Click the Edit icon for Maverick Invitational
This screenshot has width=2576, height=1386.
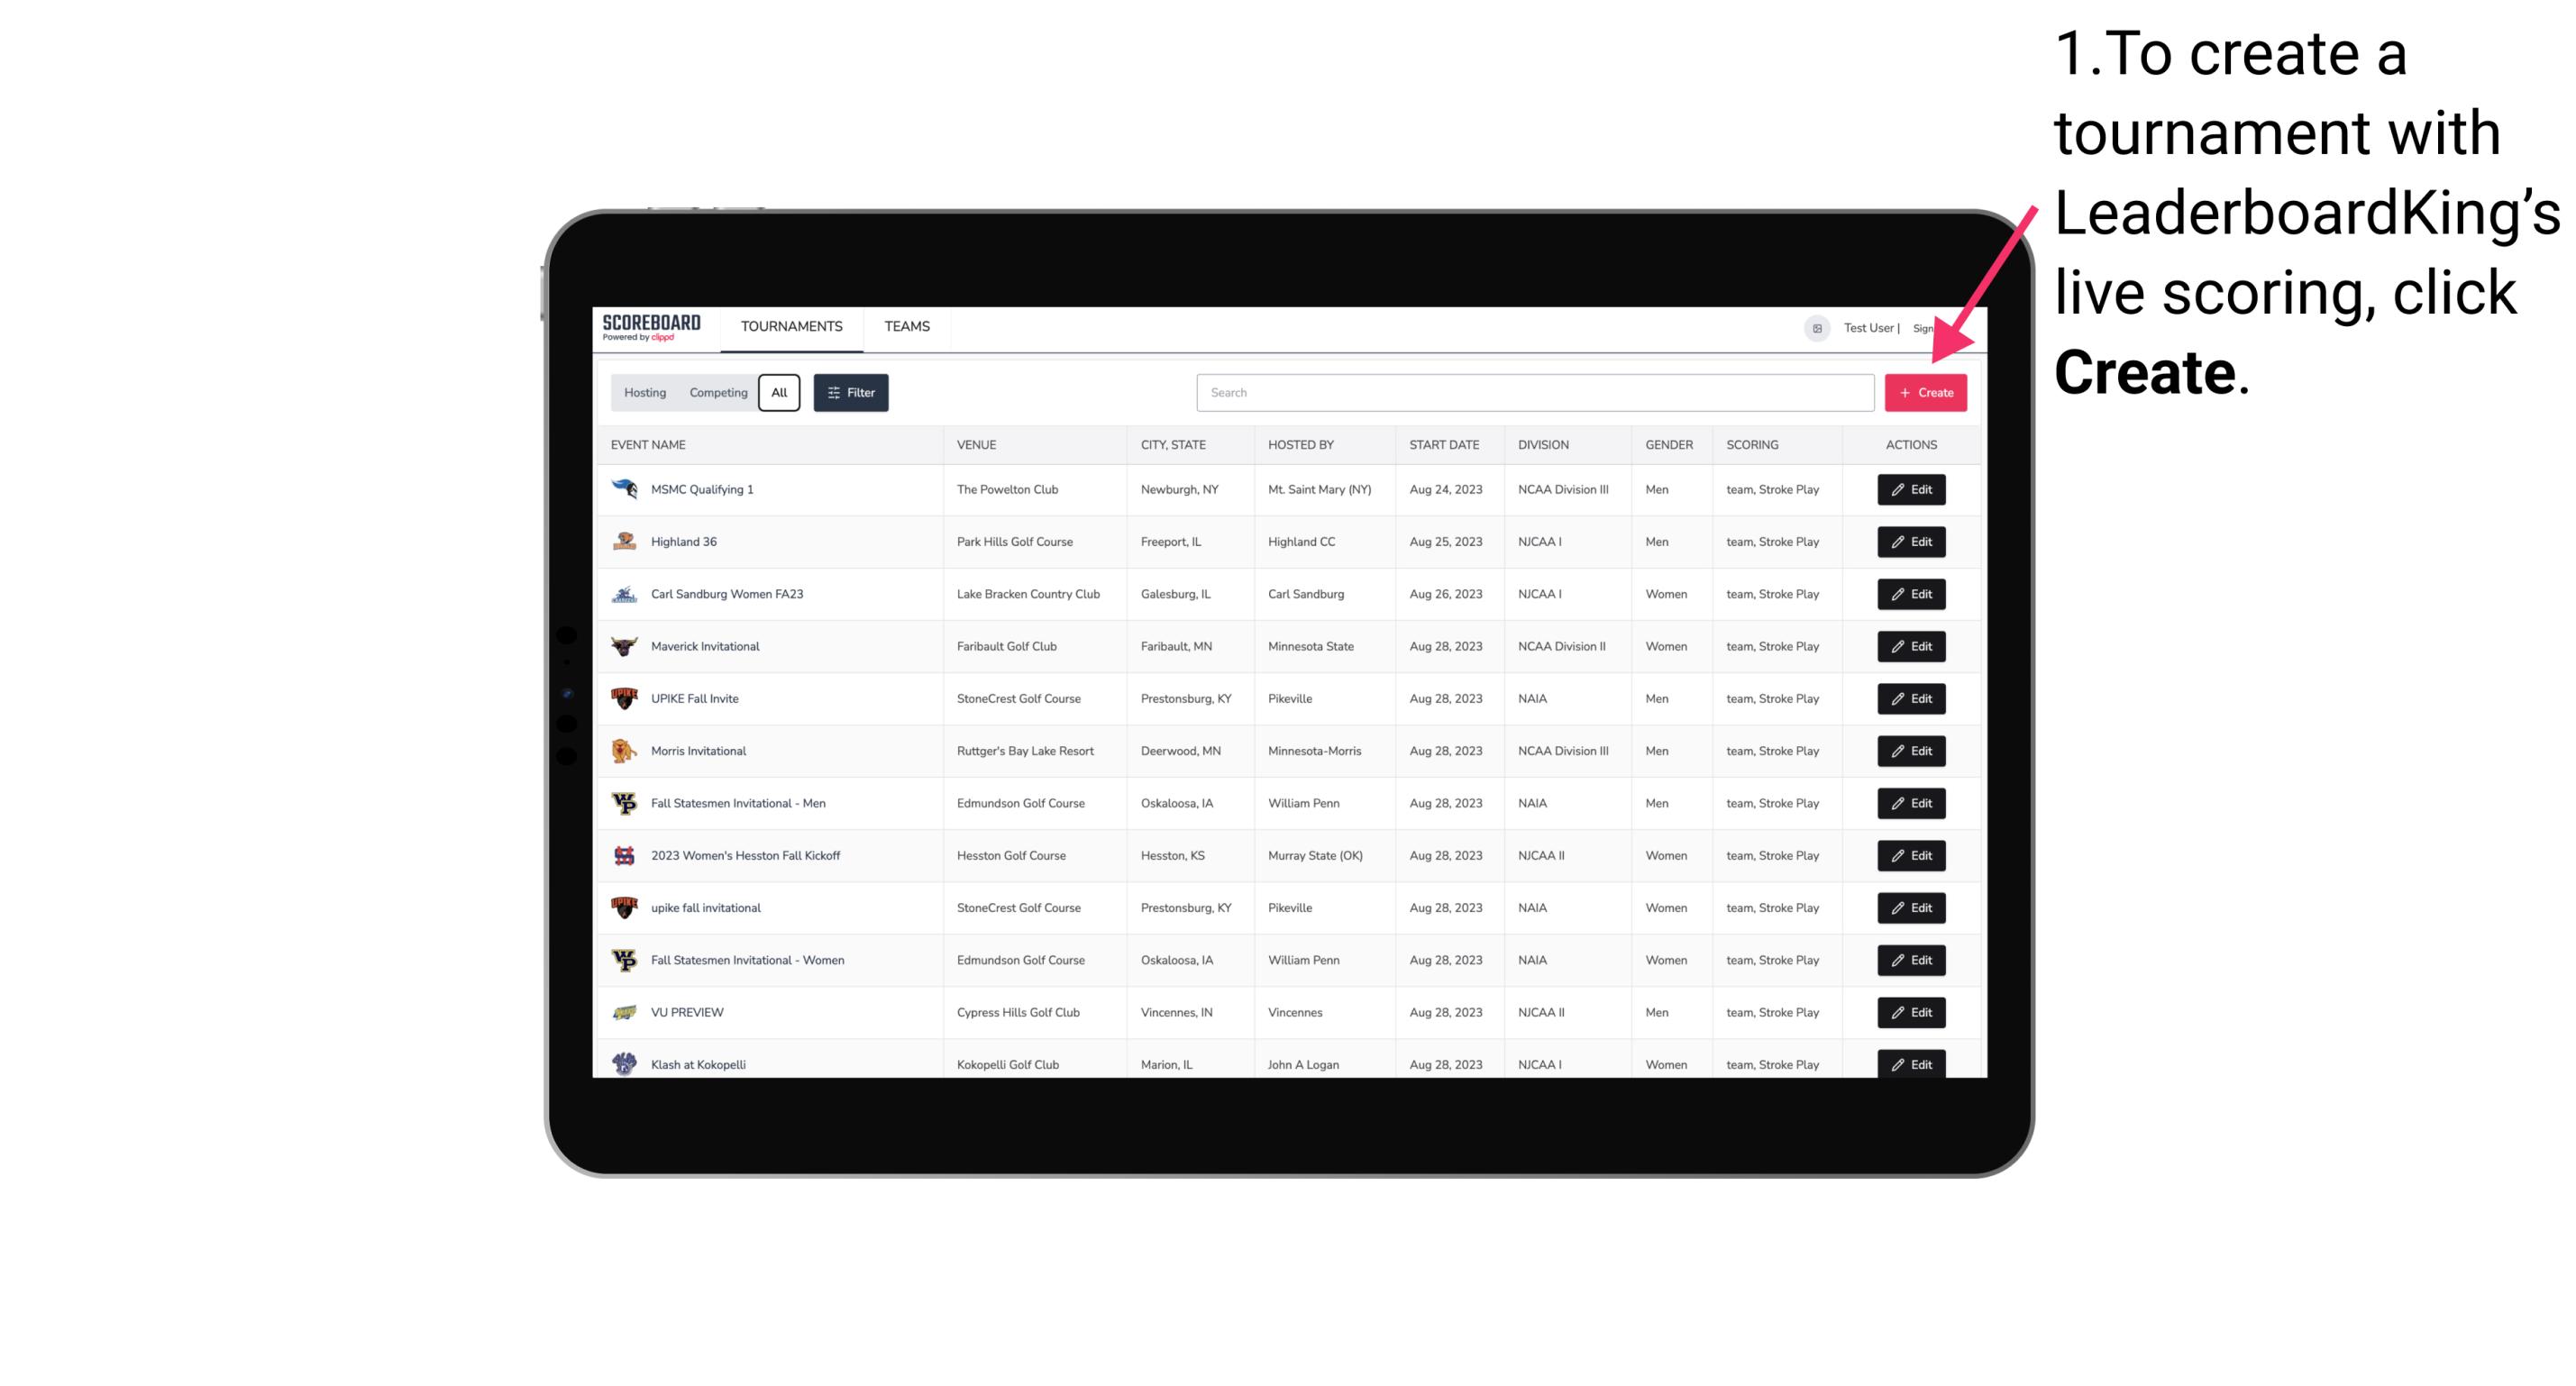[x=1910, y=645]
